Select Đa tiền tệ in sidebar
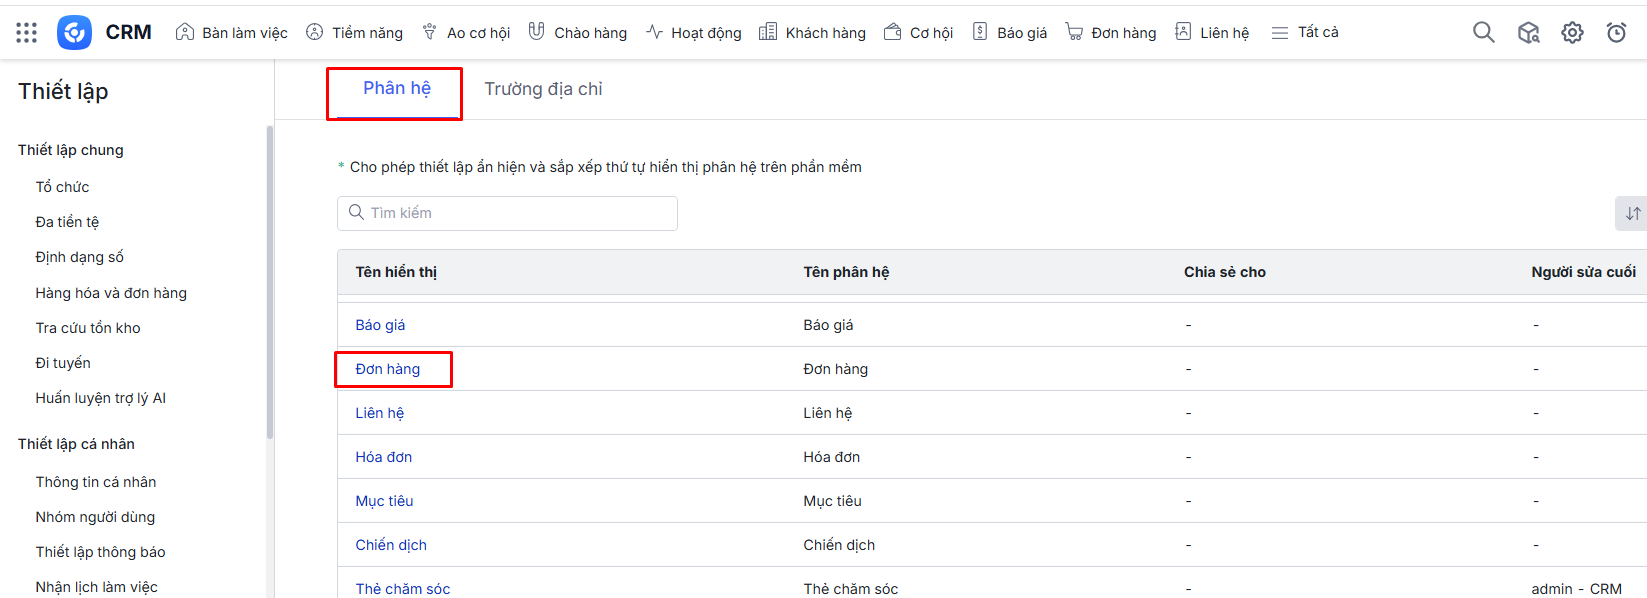Image resolution: width=1647 pixels, height=598 pixels. coord(68,222)
